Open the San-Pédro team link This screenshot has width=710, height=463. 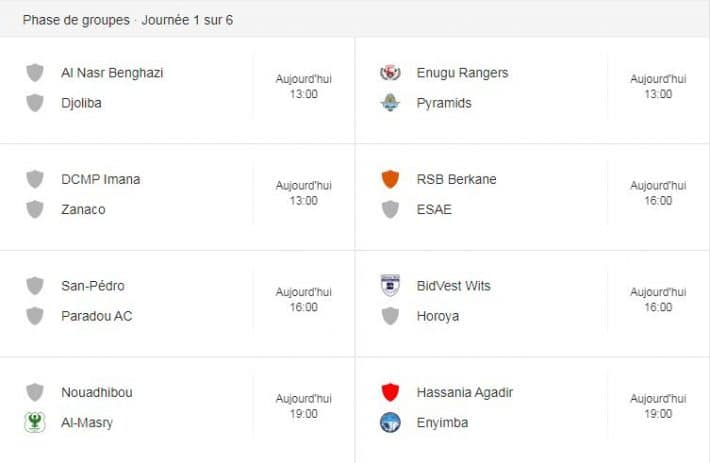[x=93, y=286]
